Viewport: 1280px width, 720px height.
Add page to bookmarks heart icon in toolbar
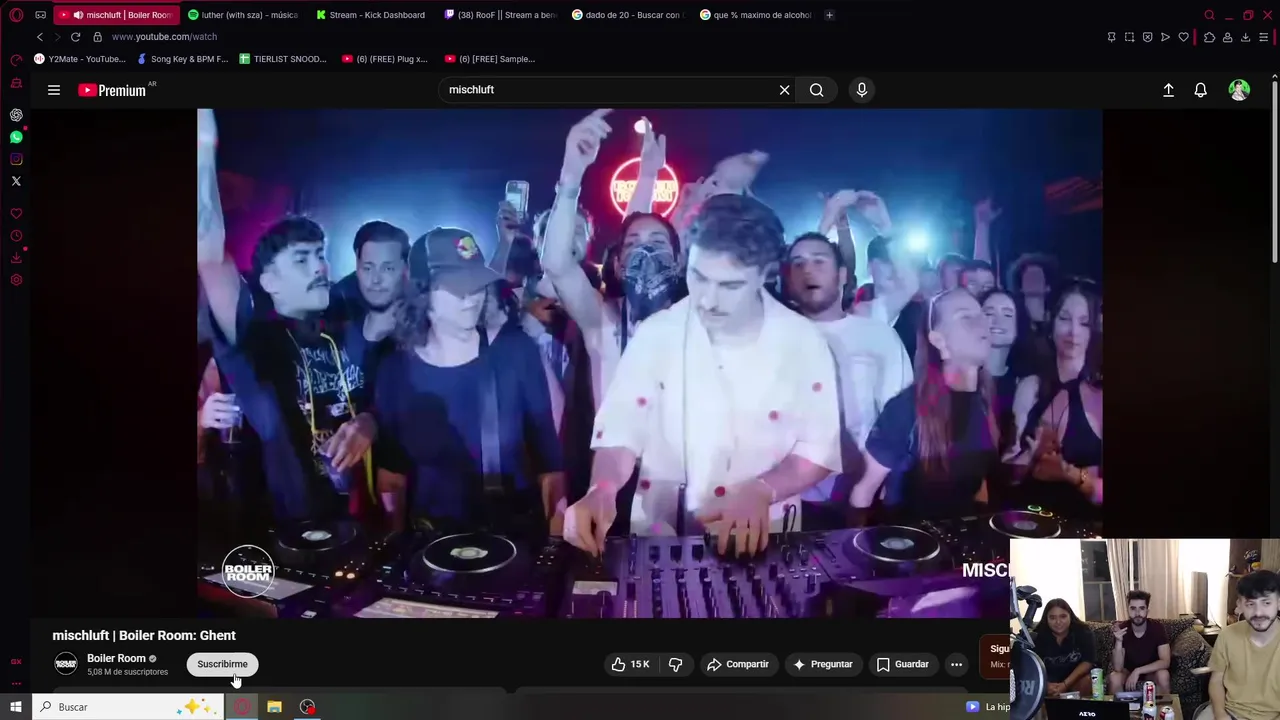[1184, 37]
